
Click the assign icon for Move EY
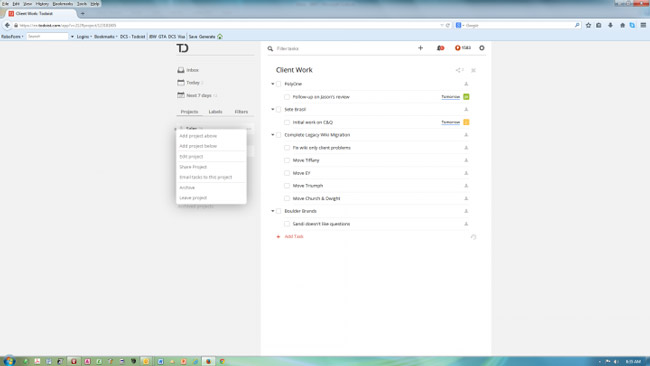point(466,173)
